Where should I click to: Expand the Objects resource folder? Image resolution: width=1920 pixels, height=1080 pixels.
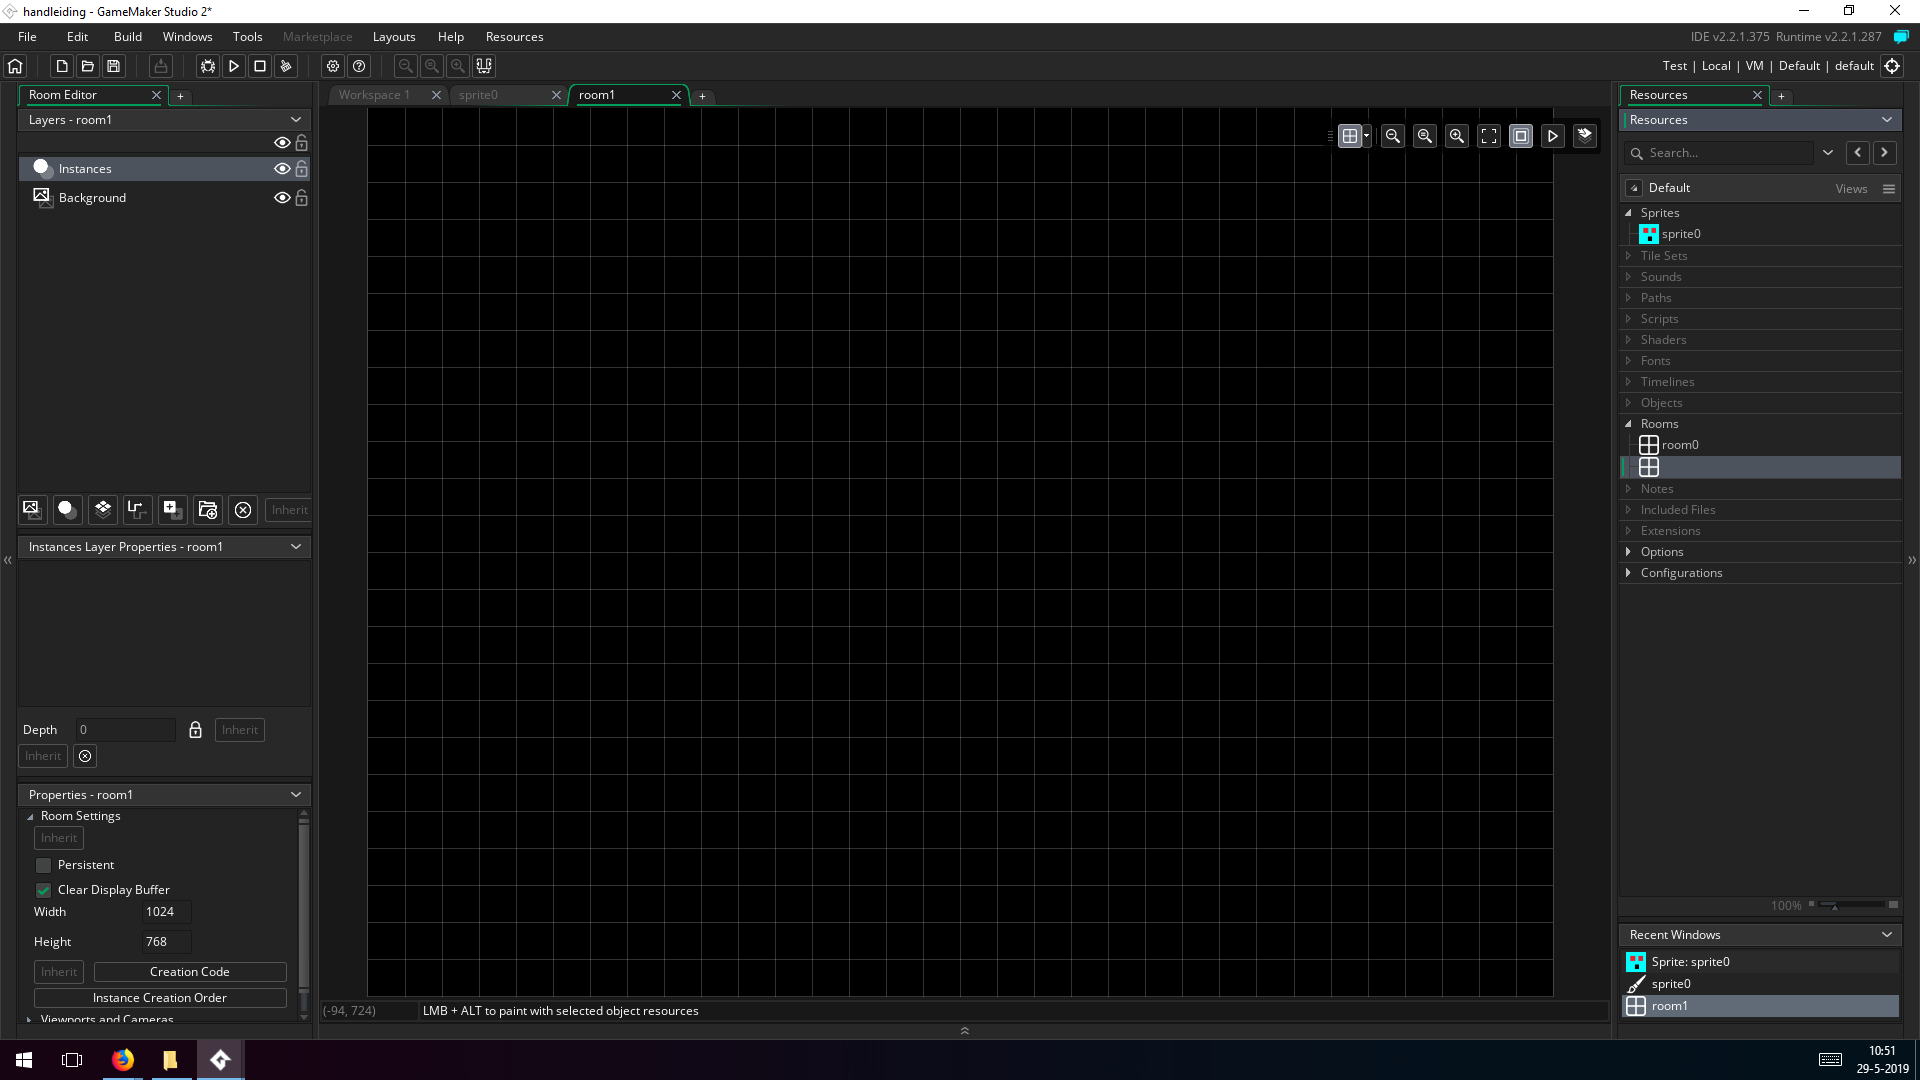click(1629, 403)
